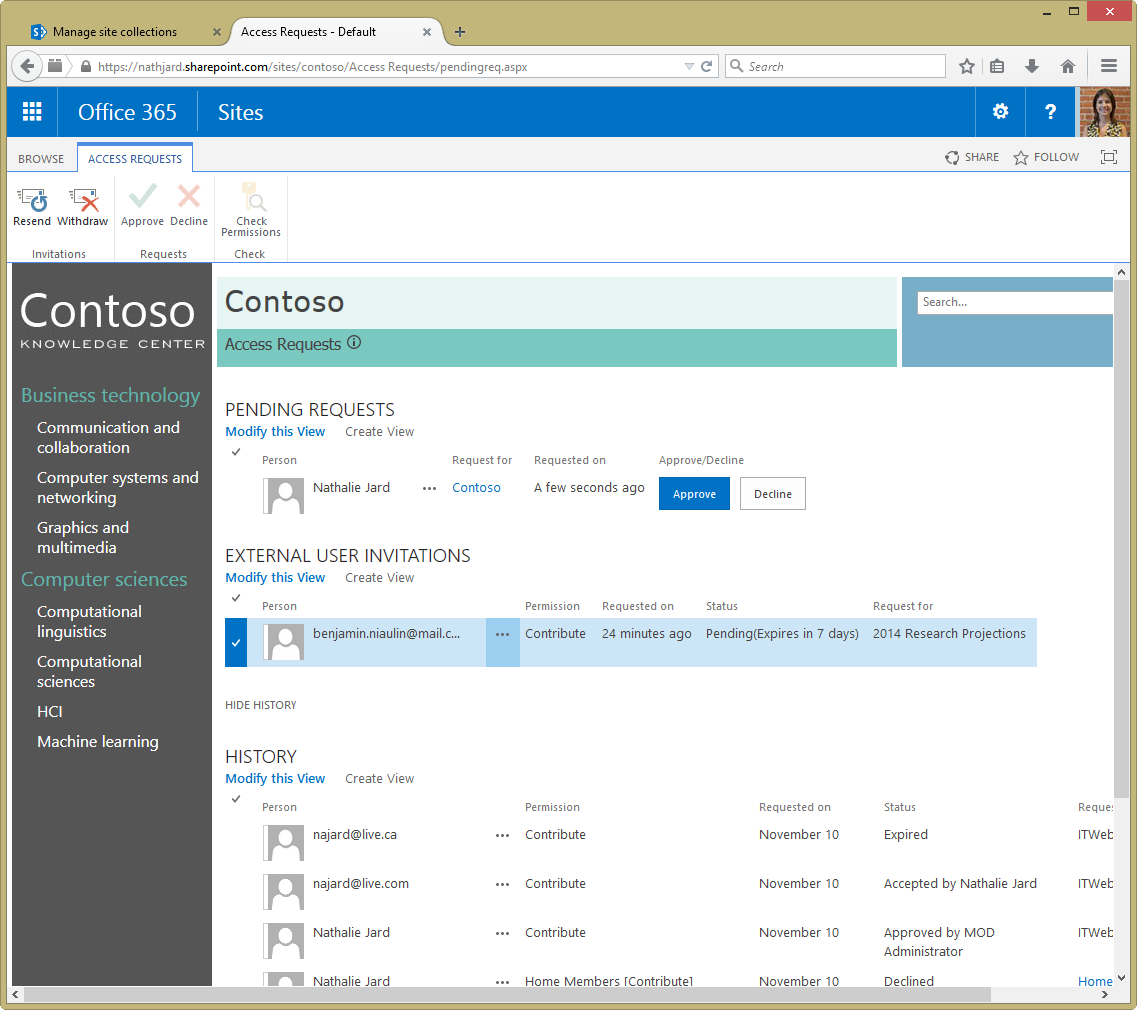Click Graphics and multimedia navigation link
Image resolution: width=1137 pixels, height=1010 pixels.
pyautogui.click(x=83, y=538)
